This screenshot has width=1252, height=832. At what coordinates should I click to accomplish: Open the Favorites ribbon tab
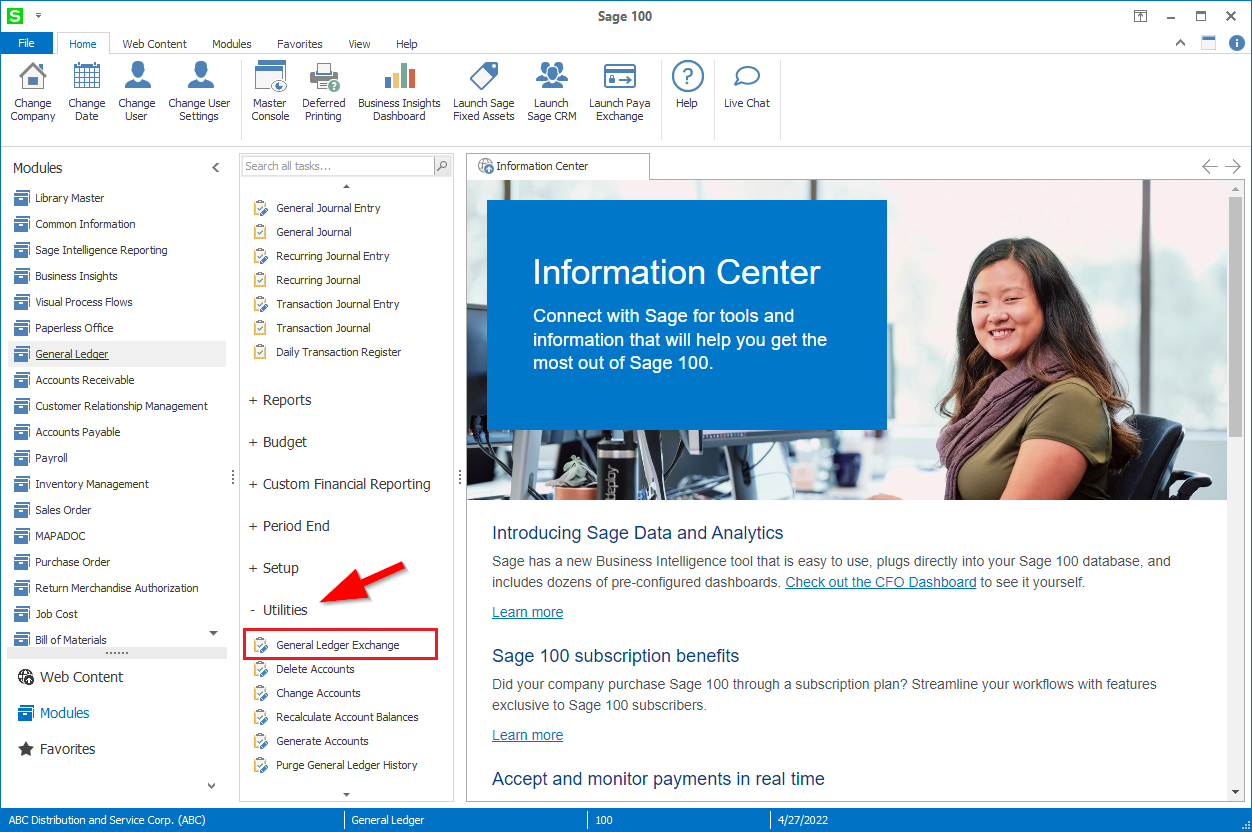coord(300,44)
